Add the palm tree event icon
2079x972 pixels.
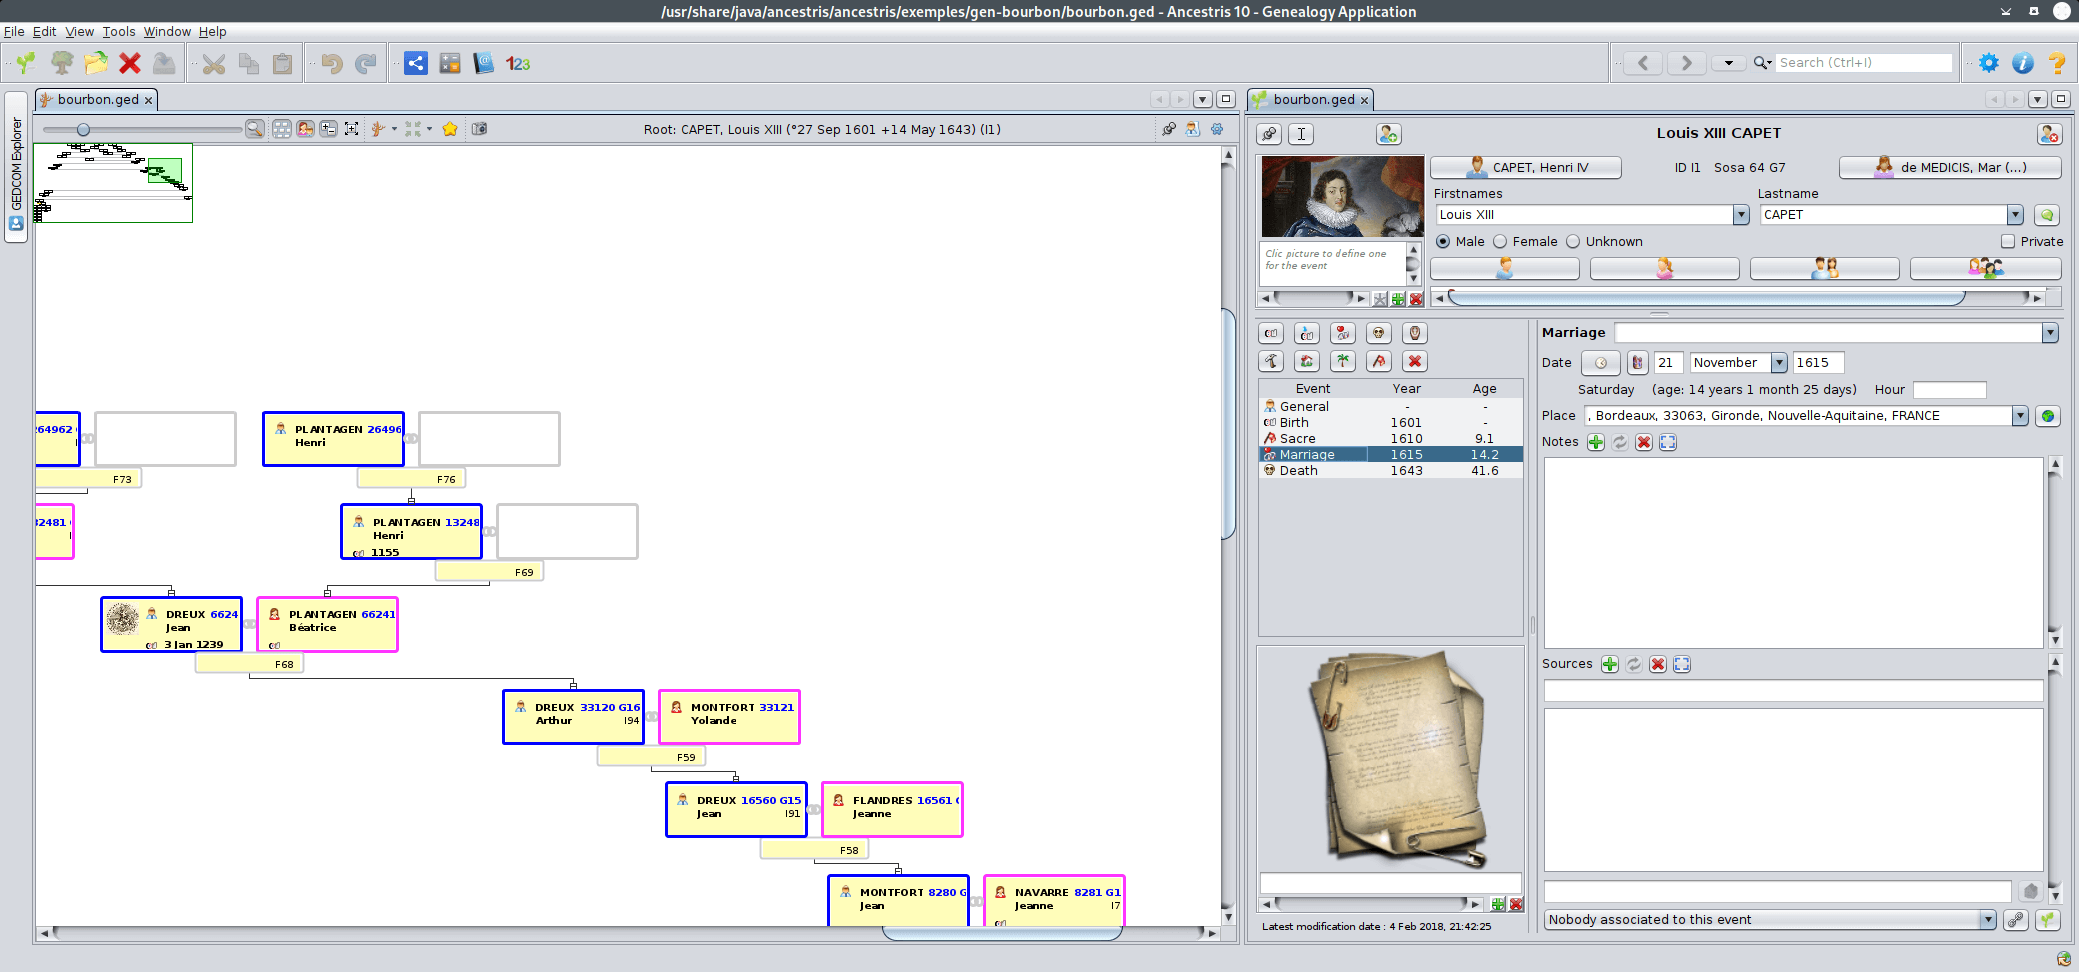coord(1343,361)
